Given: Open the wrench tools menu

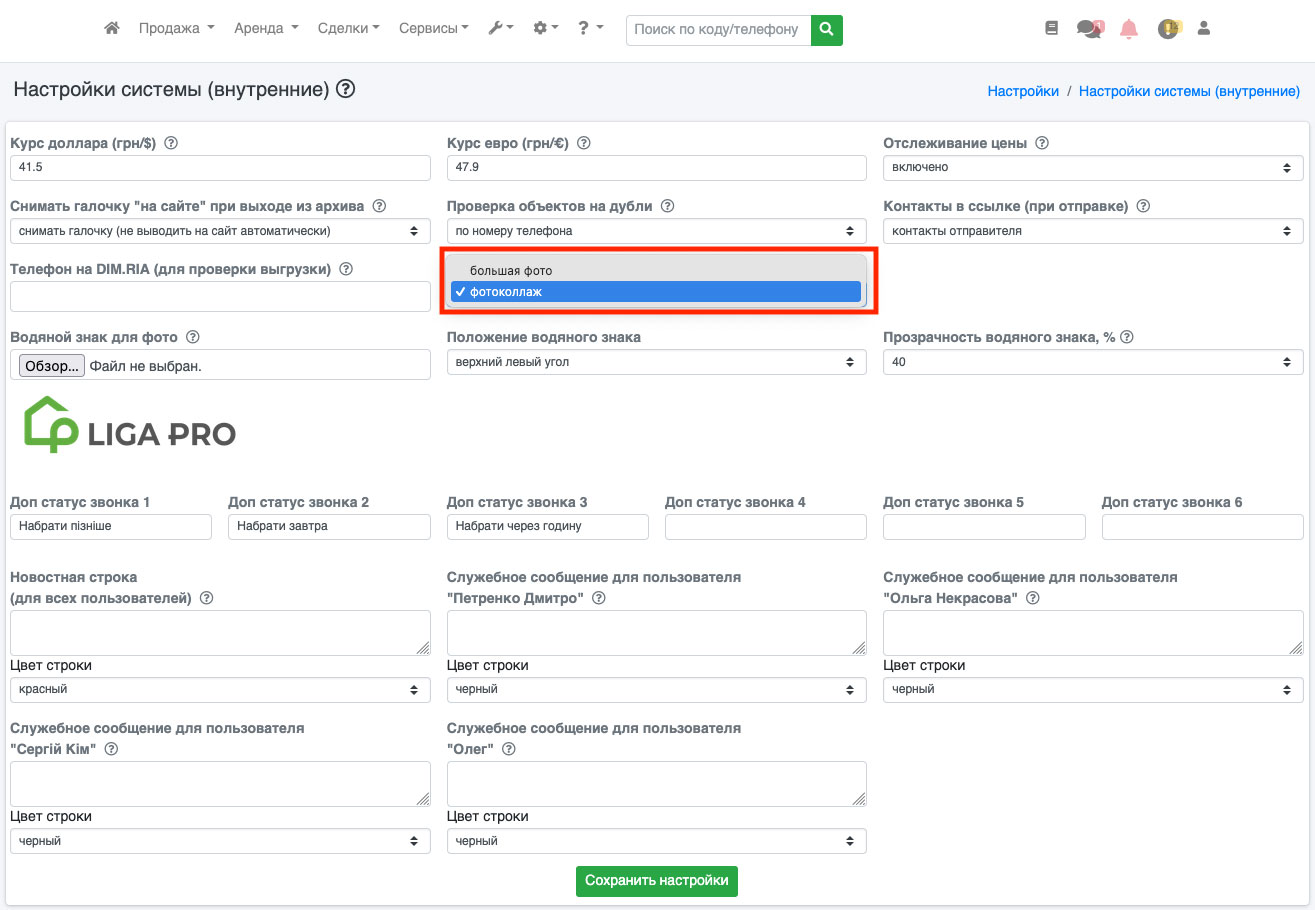Looking at the screenshot, I should pyautogui.click(x=500, y=29).
